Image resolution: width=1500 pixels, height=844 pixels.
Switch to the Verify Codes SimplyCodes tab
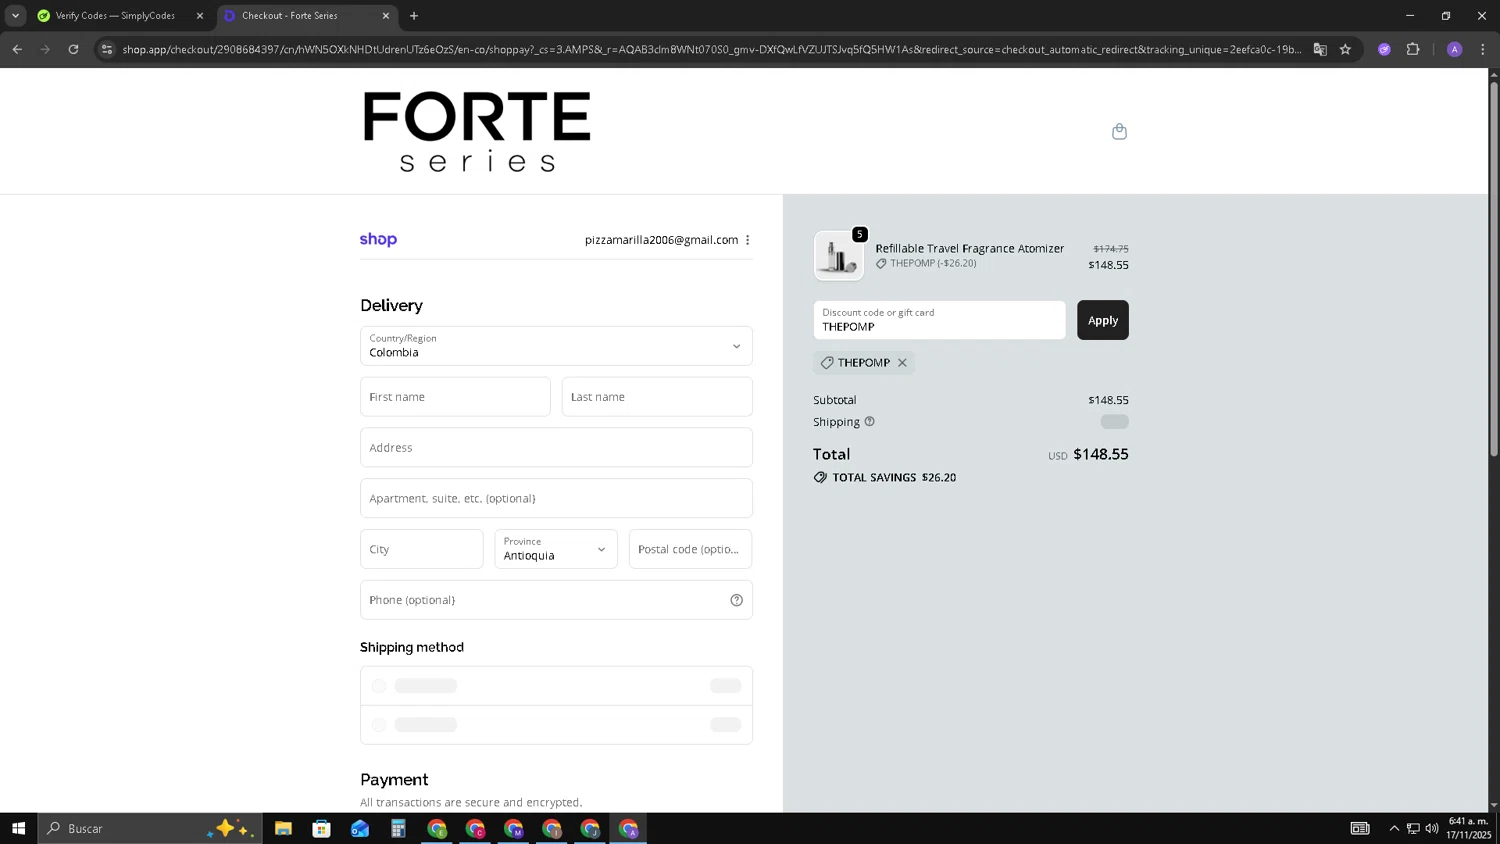coord(115,16)
